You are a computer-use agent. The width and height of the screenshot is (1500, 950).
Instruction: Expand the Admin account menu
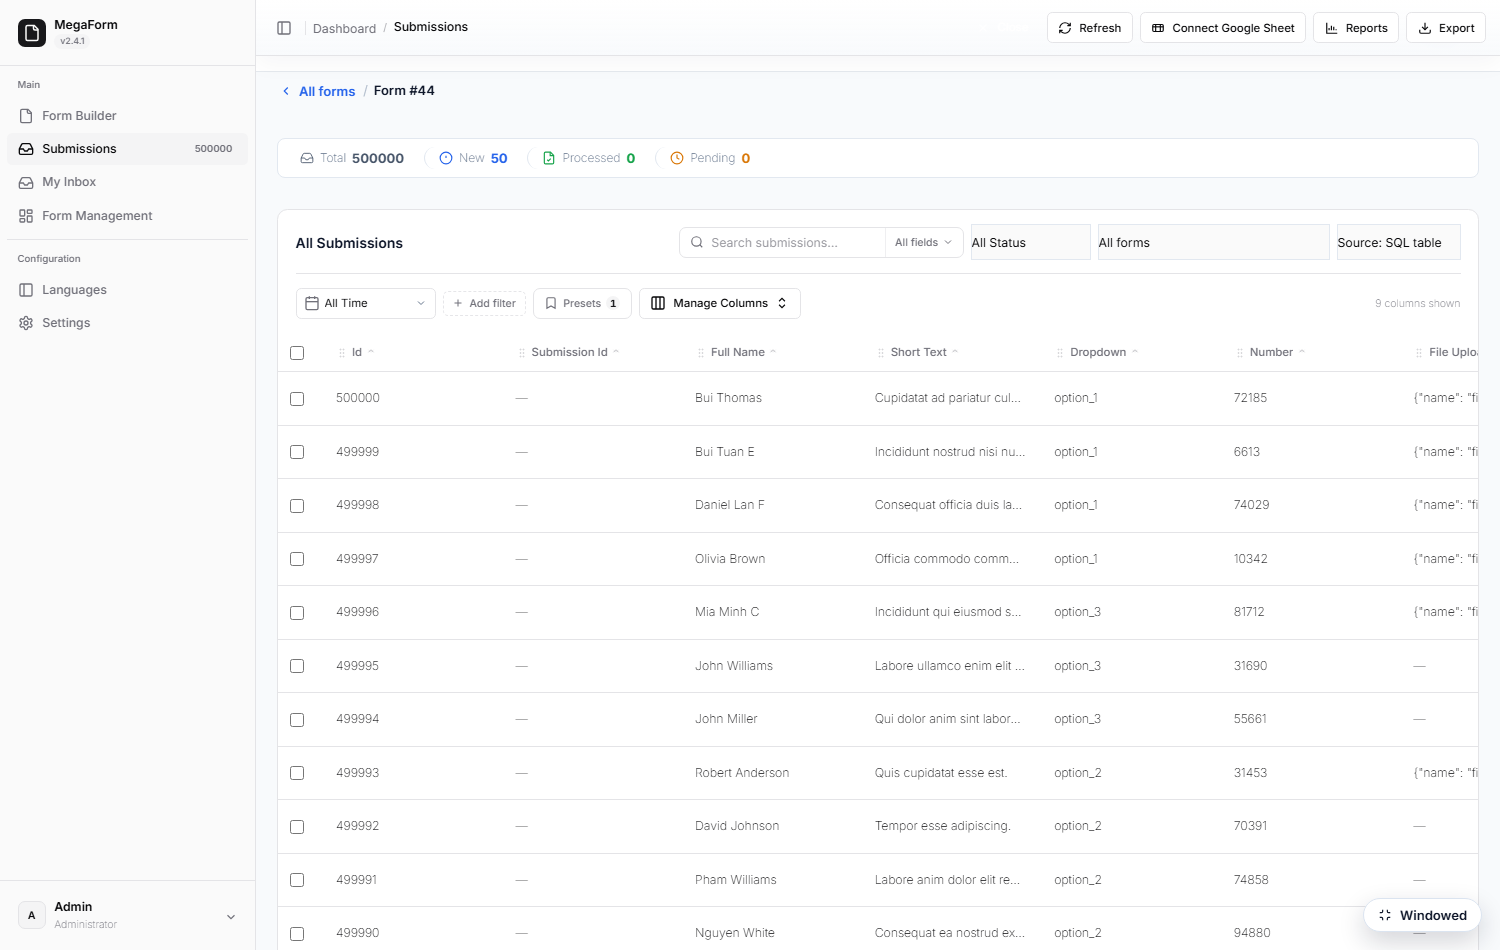tap(231, 917)
